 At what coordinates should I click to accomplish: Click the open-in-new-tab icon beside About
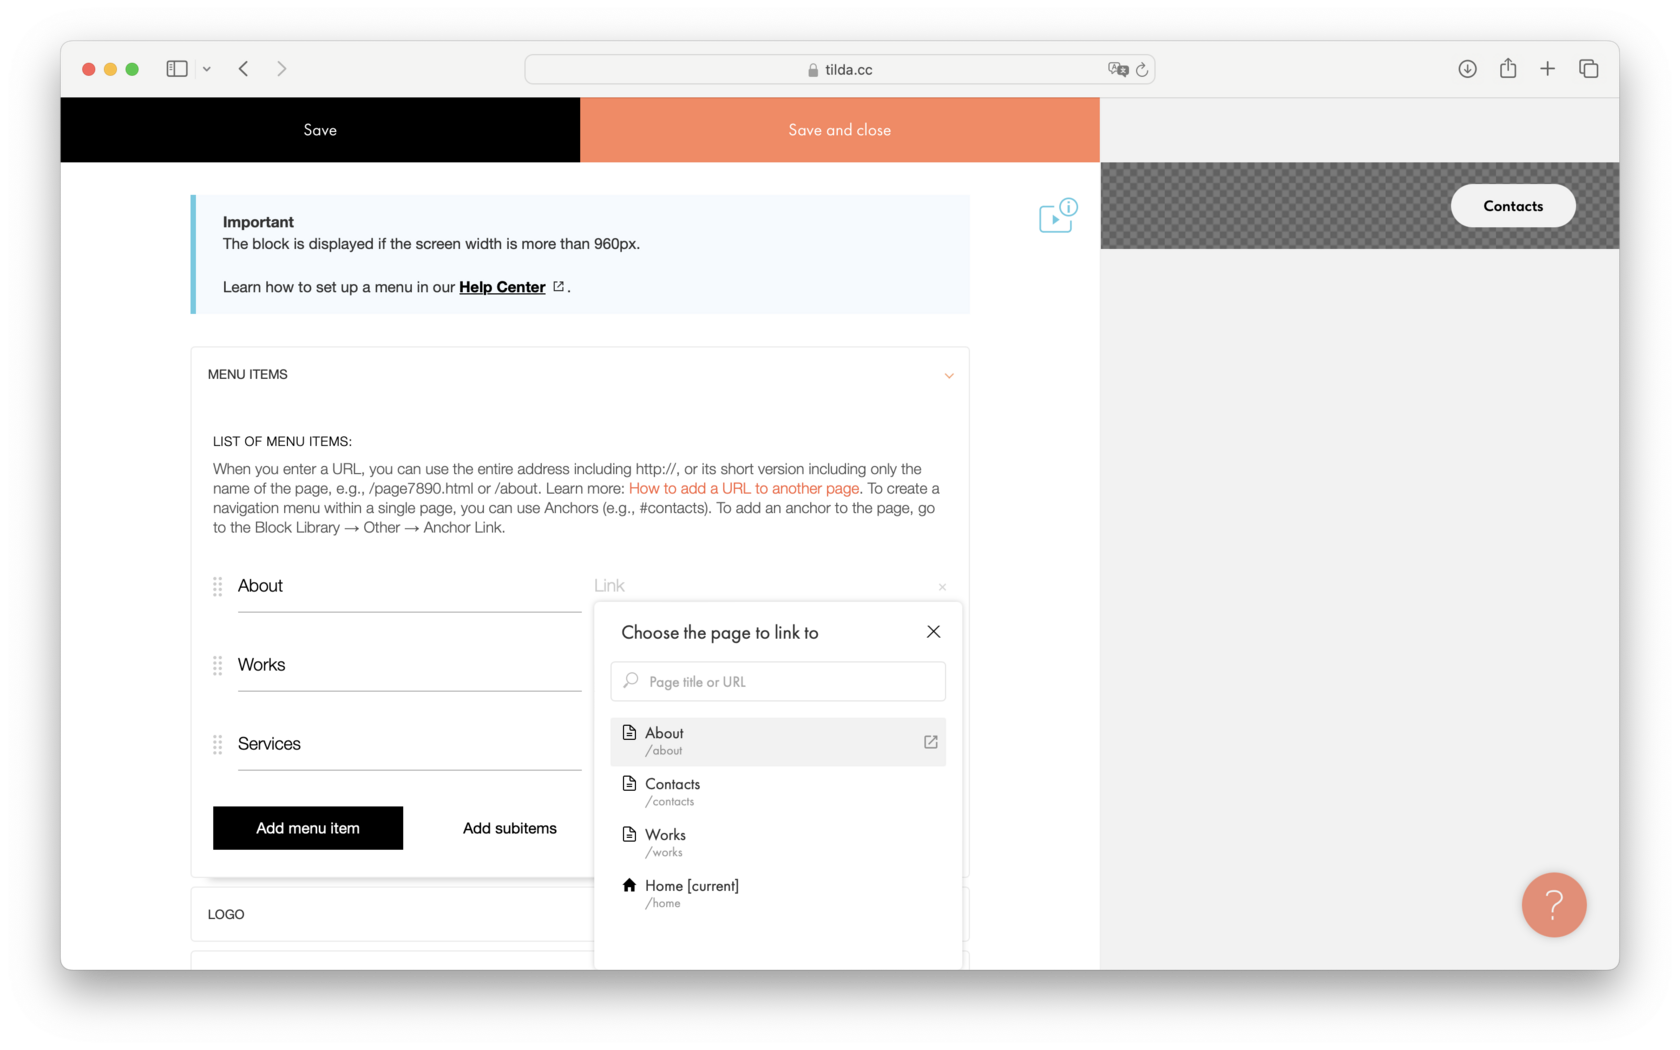[929, 742]
